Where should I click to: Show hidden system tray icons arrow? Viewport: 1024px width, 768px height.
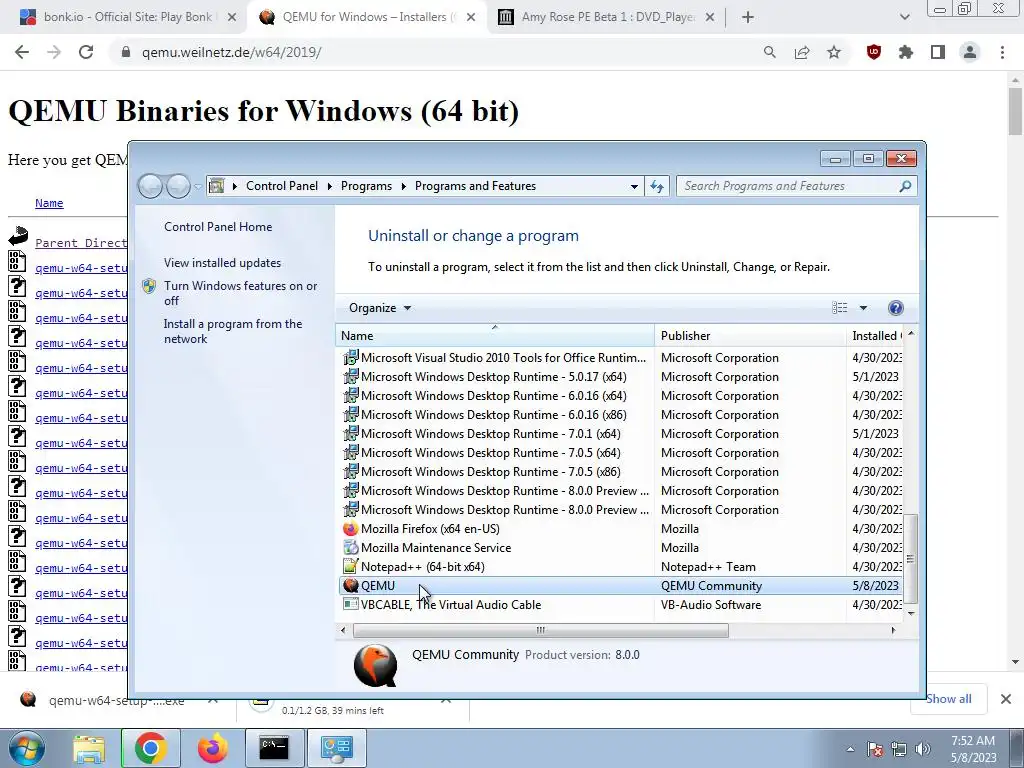(850, 749)
